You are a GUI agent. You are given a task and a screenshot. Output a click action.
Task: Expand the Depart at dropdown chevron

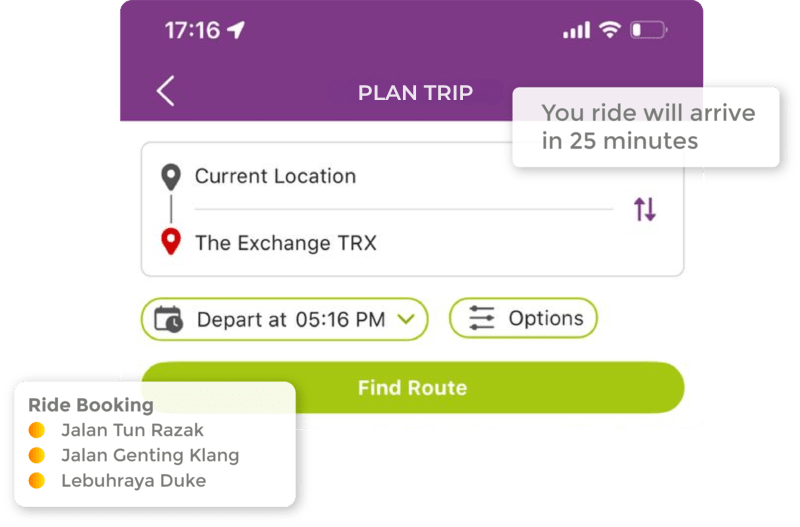point(406,320)
